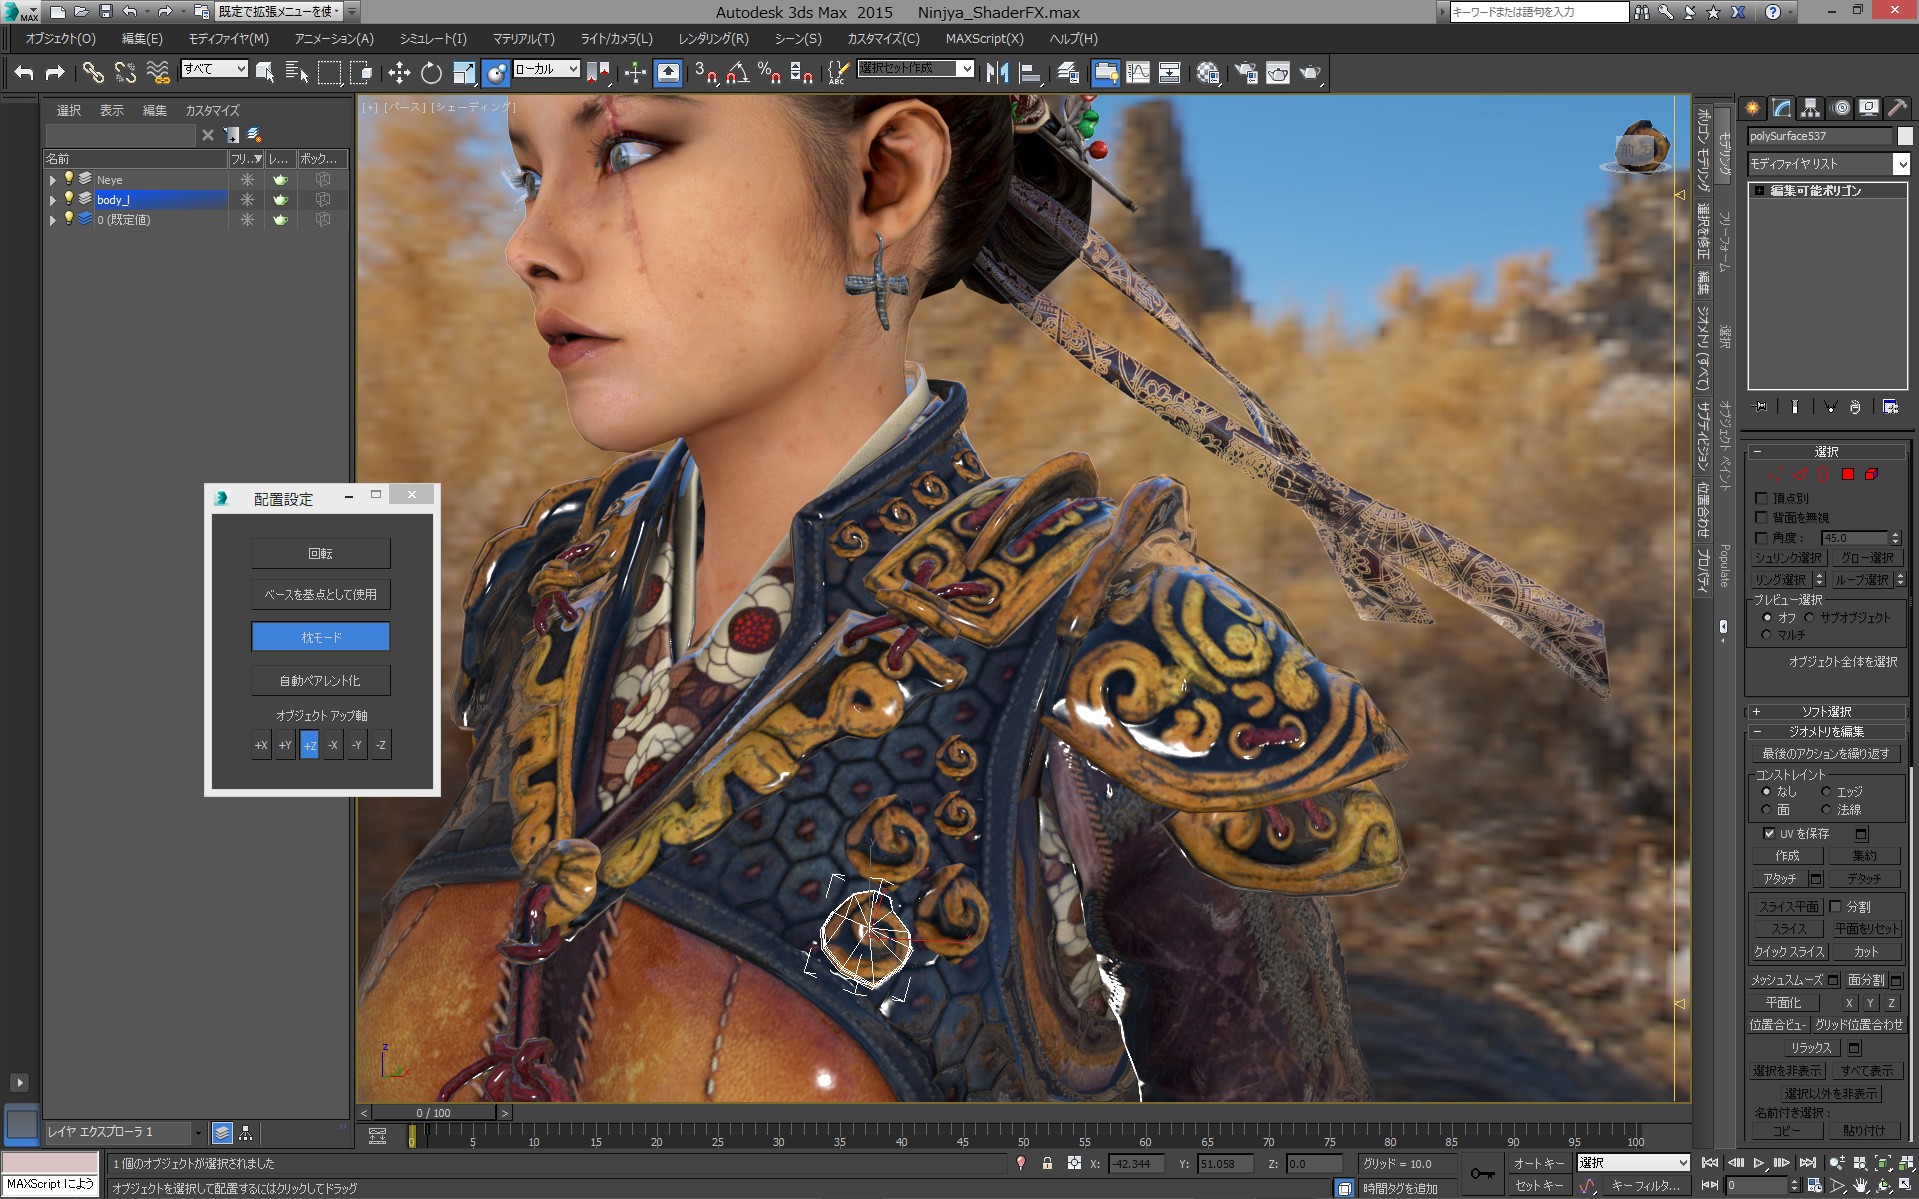Open the レンダリング(R) menu
The width and height of the screenshot is (1919, 1199).
point(713,39)
